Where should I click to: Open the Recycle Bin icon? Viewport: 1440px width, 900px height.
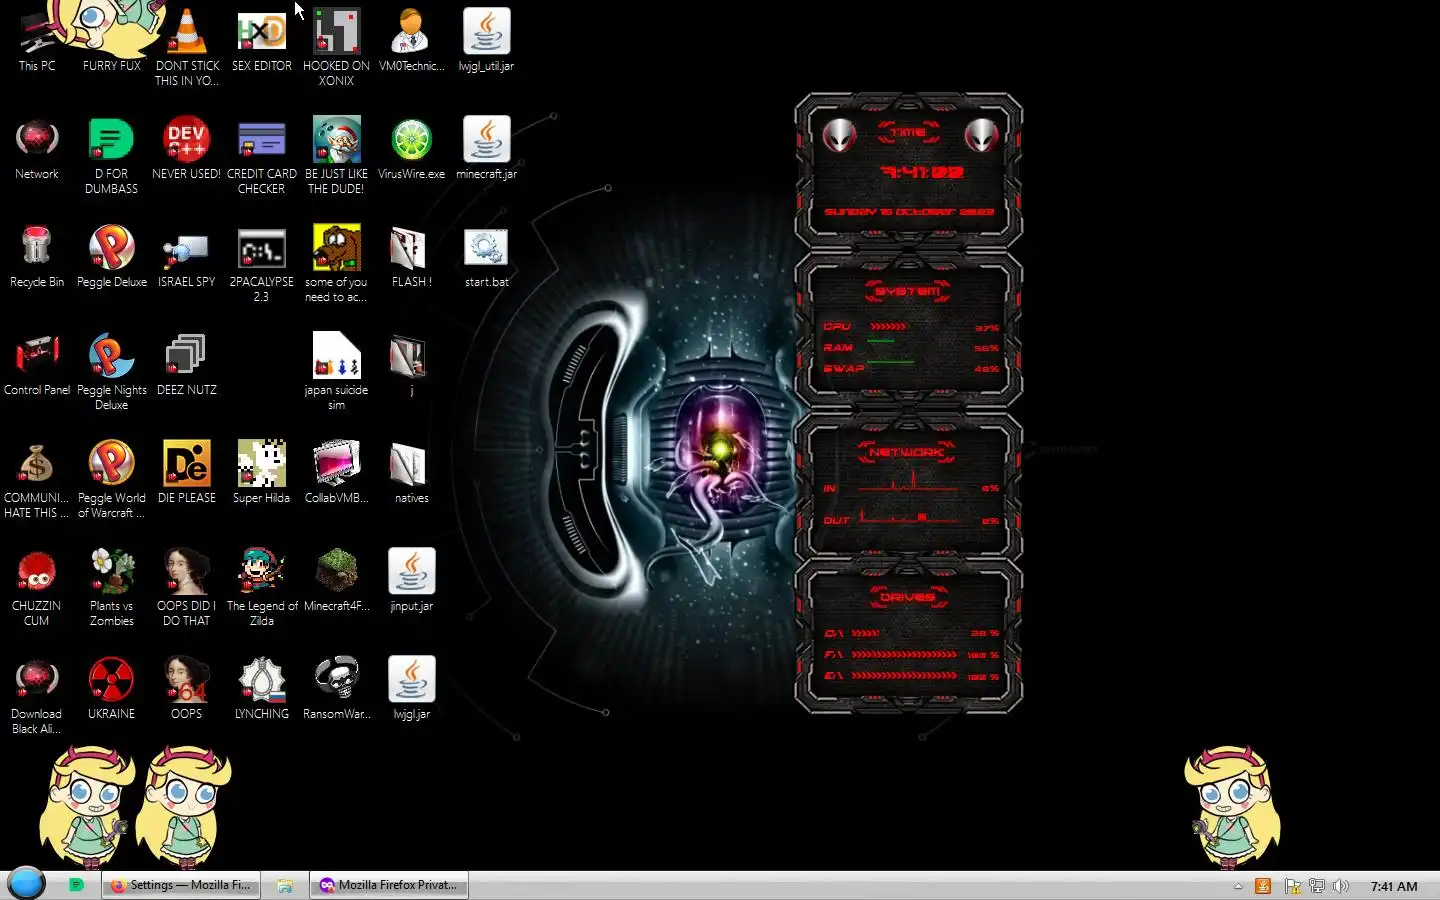click(x=37, y=256)
